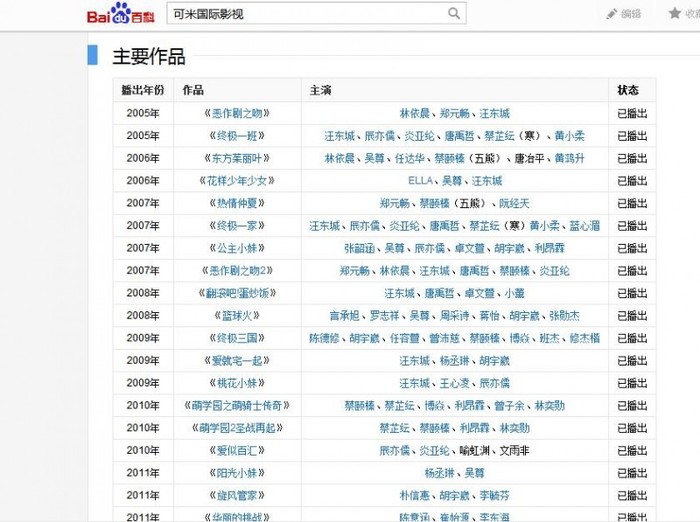Open the 《终极三国》 work link

237,338
